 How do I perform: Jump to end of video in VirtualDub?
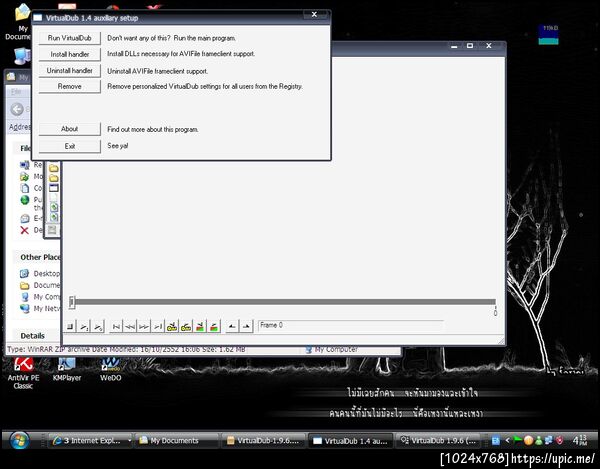[x=158, y=326]
